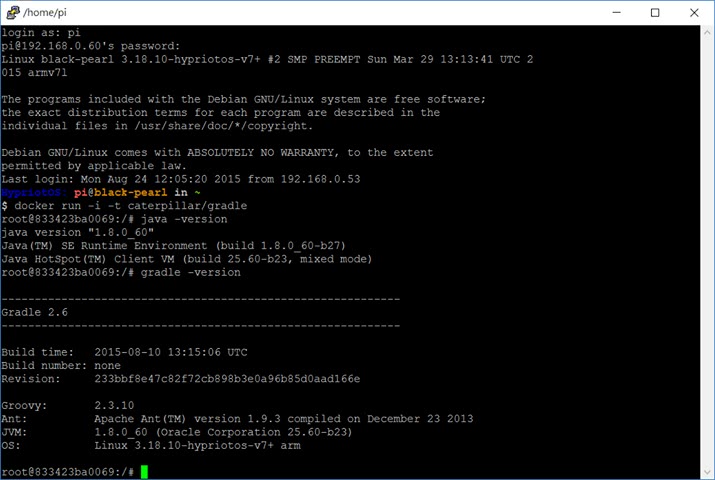715x480 pixels.
Task: Click revision hash '233bbf8e47c82f72cb898b3e0a96b85d0aad166e'
Action: [x=227, y=379]
